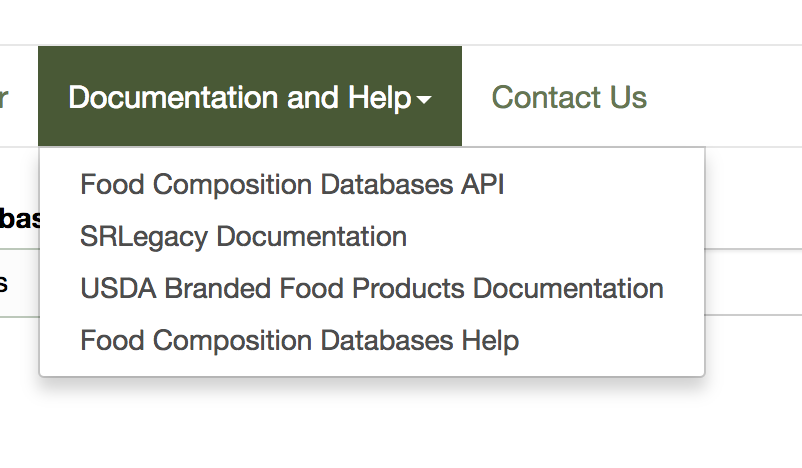Screen dimensions: 802x468
Task: Open Food Composition Databases Help
Action: tap(299, 341)
